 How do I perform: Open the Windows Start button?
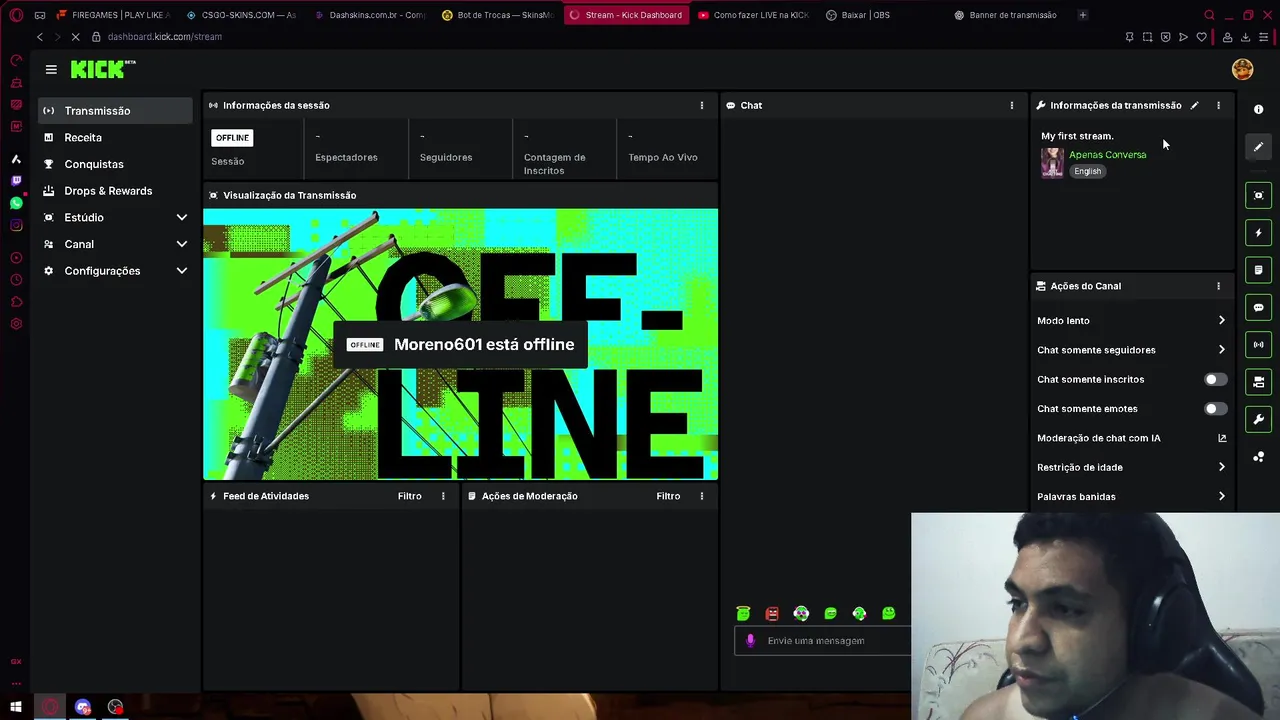coord(16,707)
